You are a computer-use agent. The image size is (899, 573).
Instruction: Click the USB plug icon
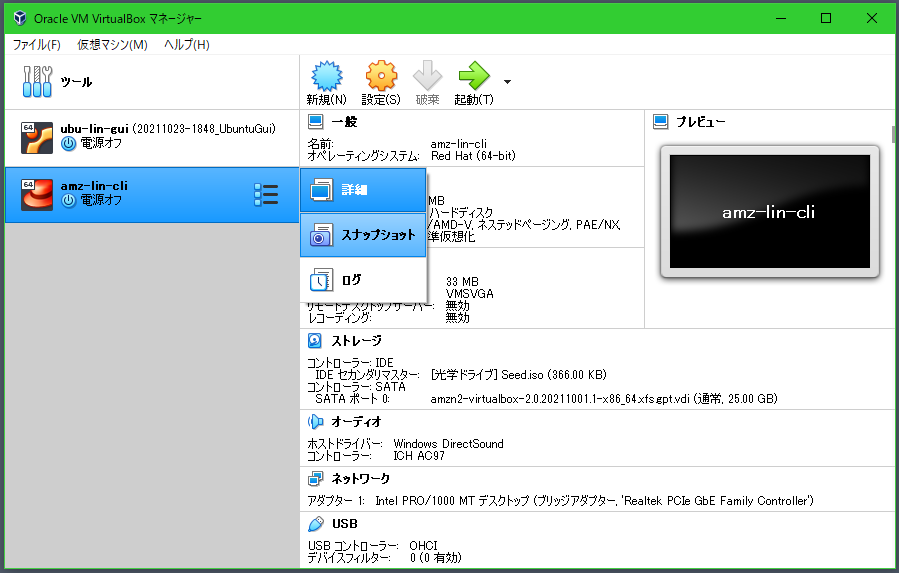tap(315, 524)
